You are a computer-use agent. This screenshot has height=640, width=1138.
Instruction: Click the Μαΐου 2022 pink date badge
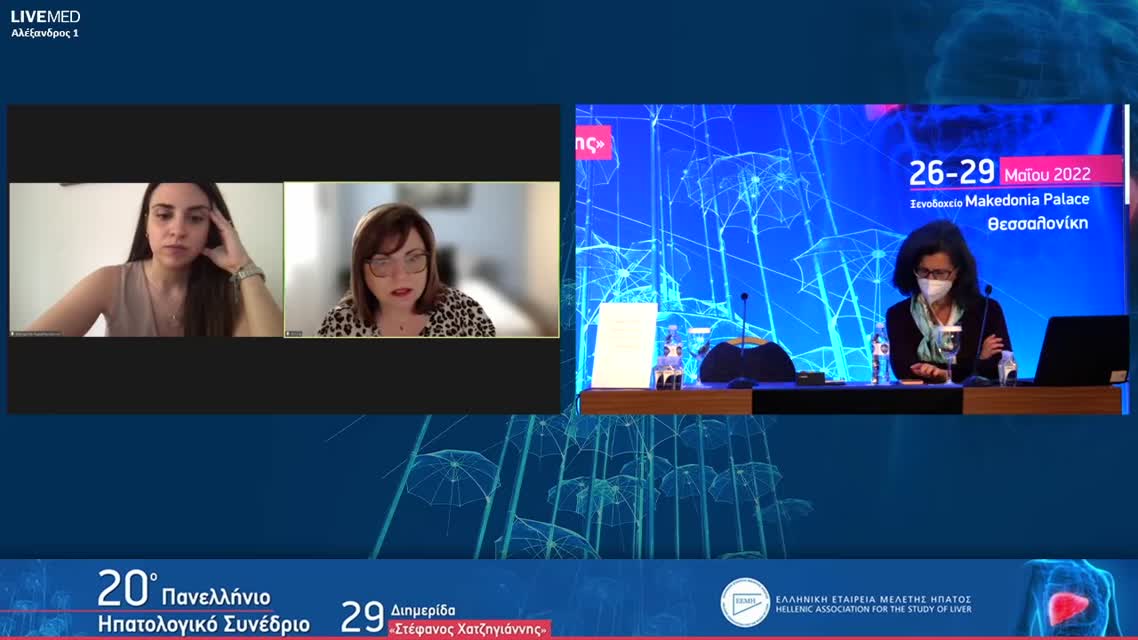point(1060,171)
